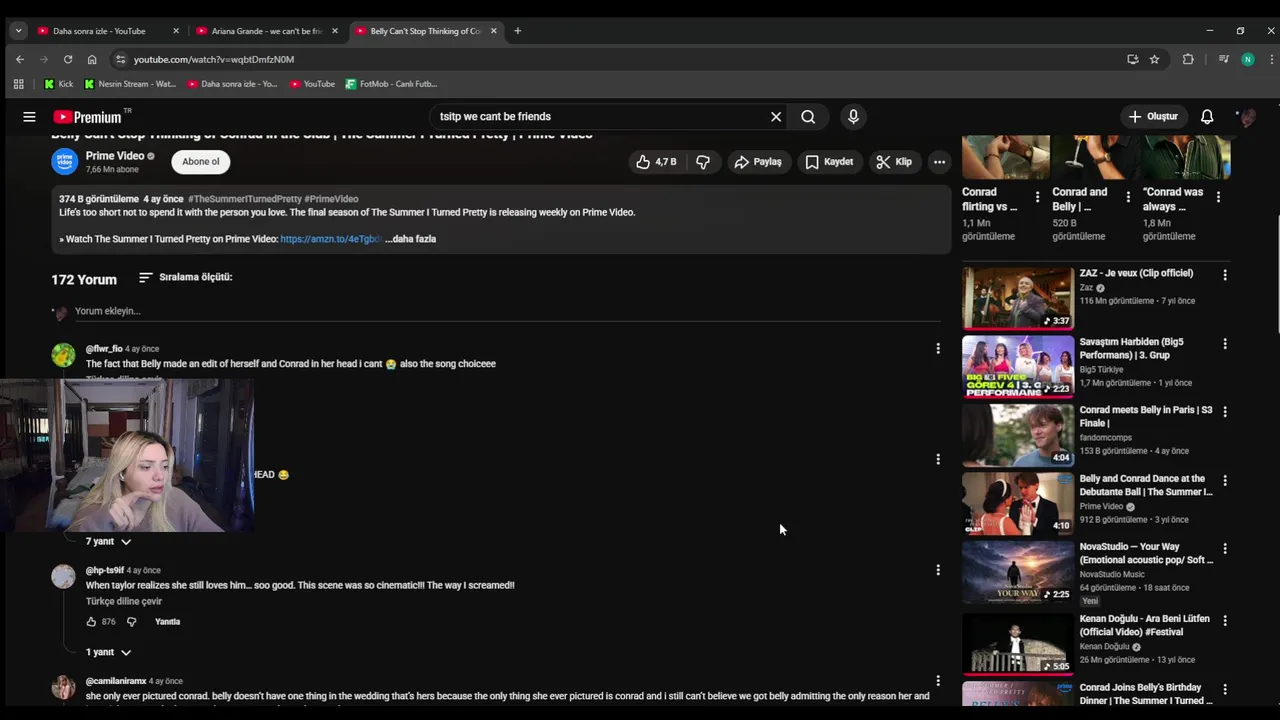Open the tab search dropdown arrow

click(18, 31)
